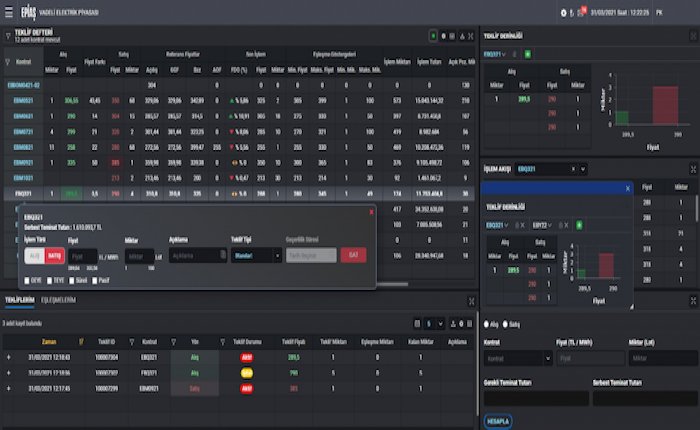
Task: Click the HESAPLA button
Action: coord(497,421)
